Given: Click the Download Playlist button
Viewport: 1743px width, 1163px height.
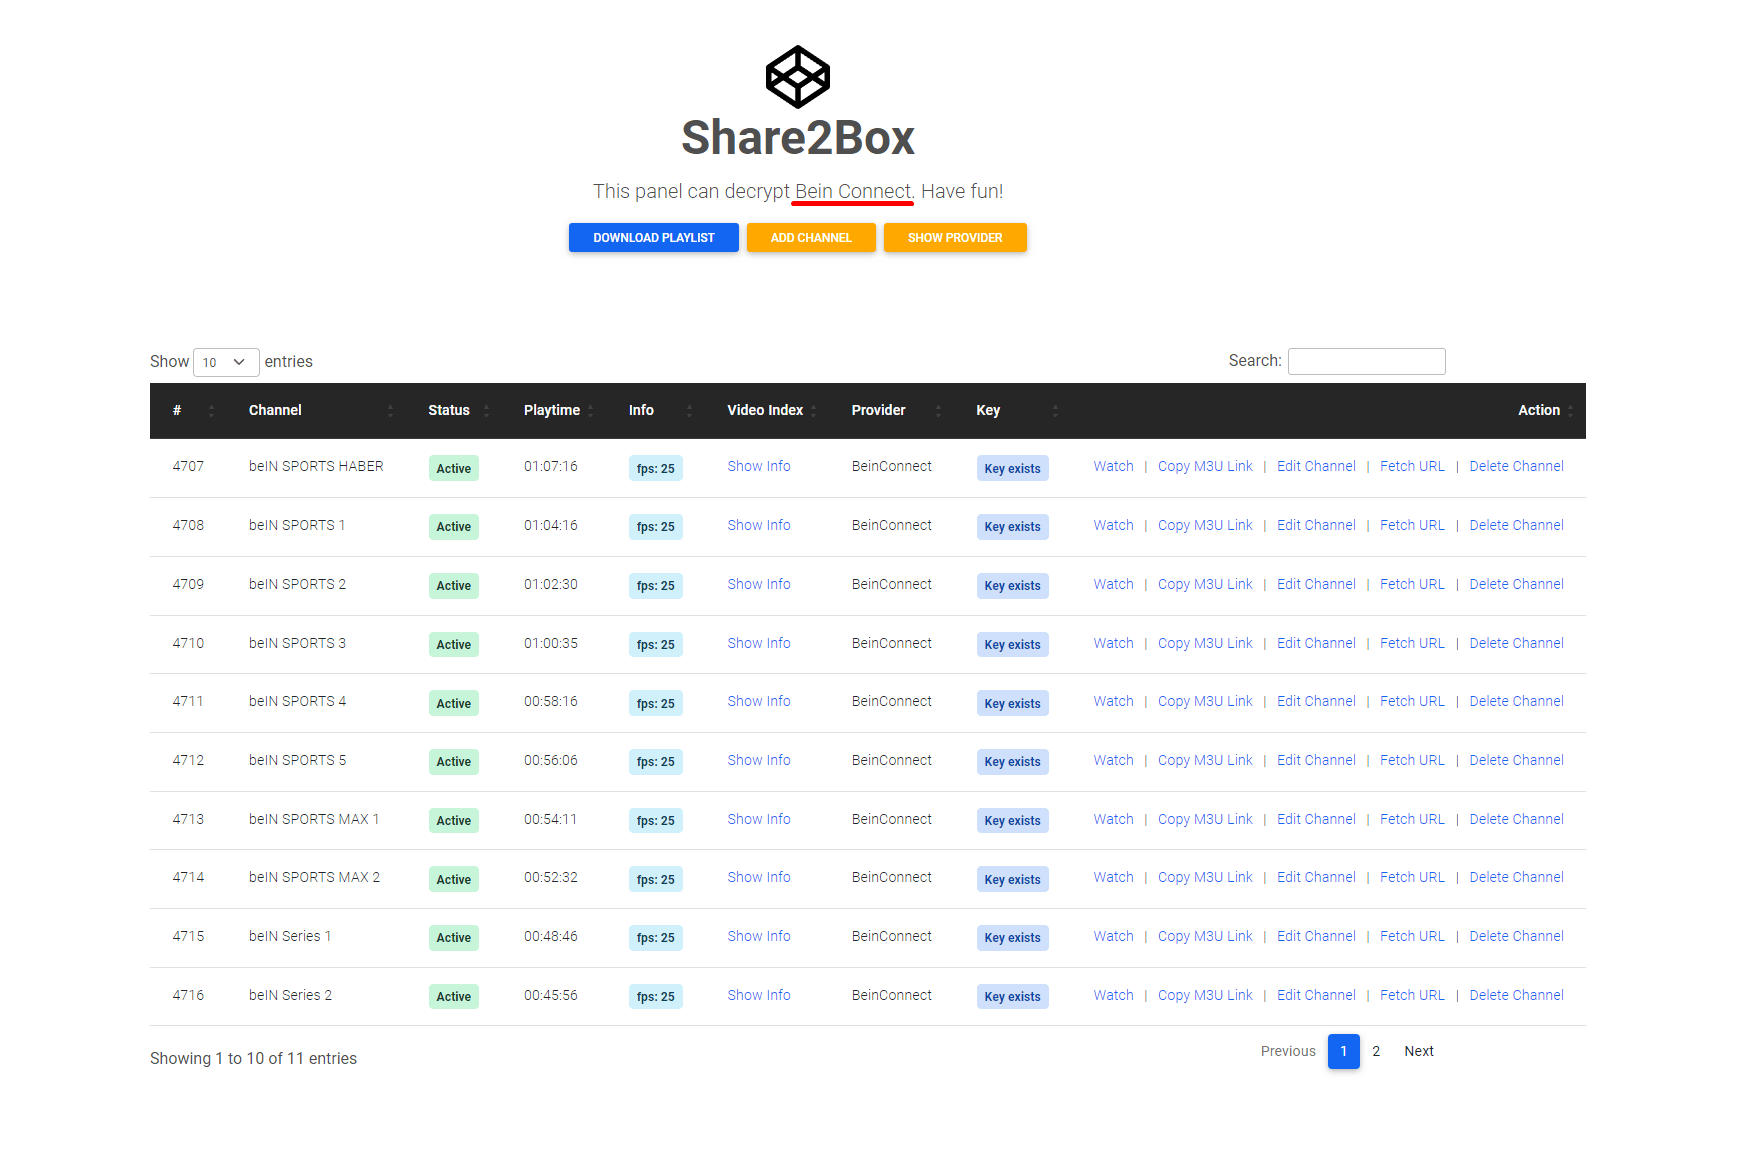Looking at the screenshot, I should (654, 238).
